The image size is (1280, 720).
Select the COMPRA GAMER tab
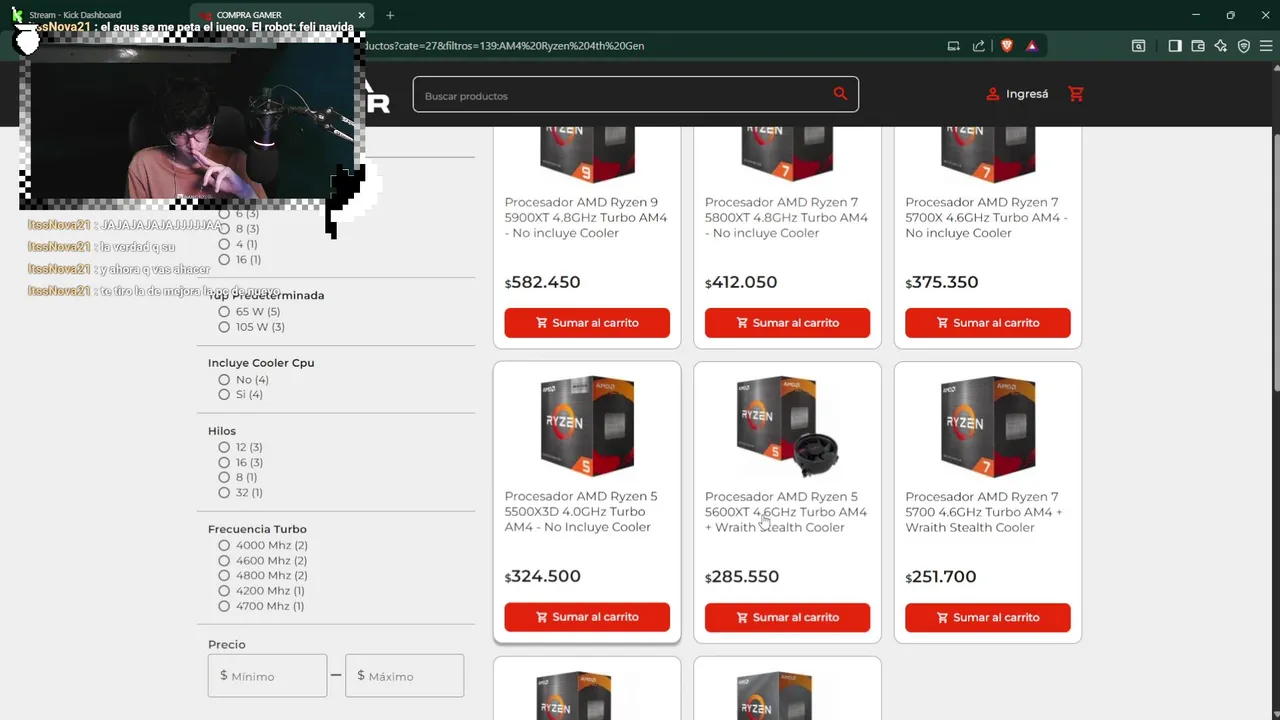click(x=283, y=15)
